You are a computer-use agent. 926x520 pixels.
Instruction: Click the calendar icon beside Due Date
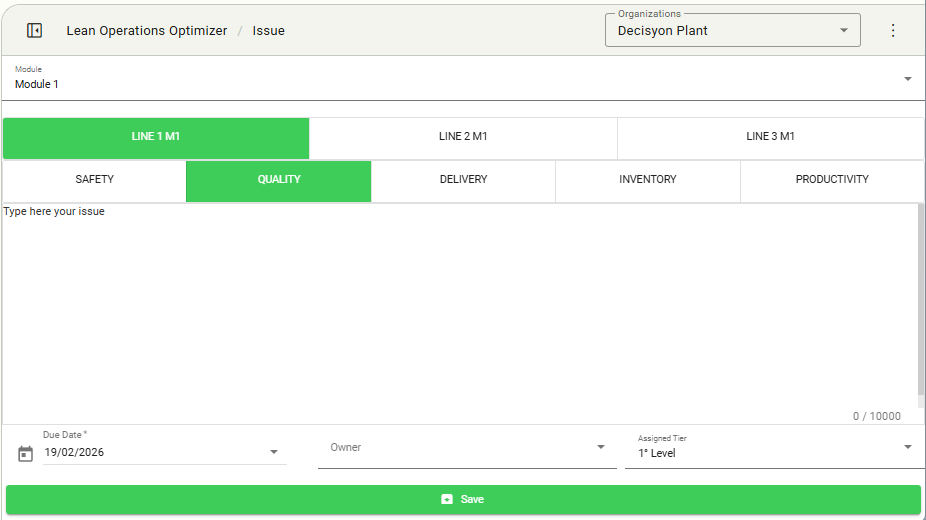pos(26,454)
